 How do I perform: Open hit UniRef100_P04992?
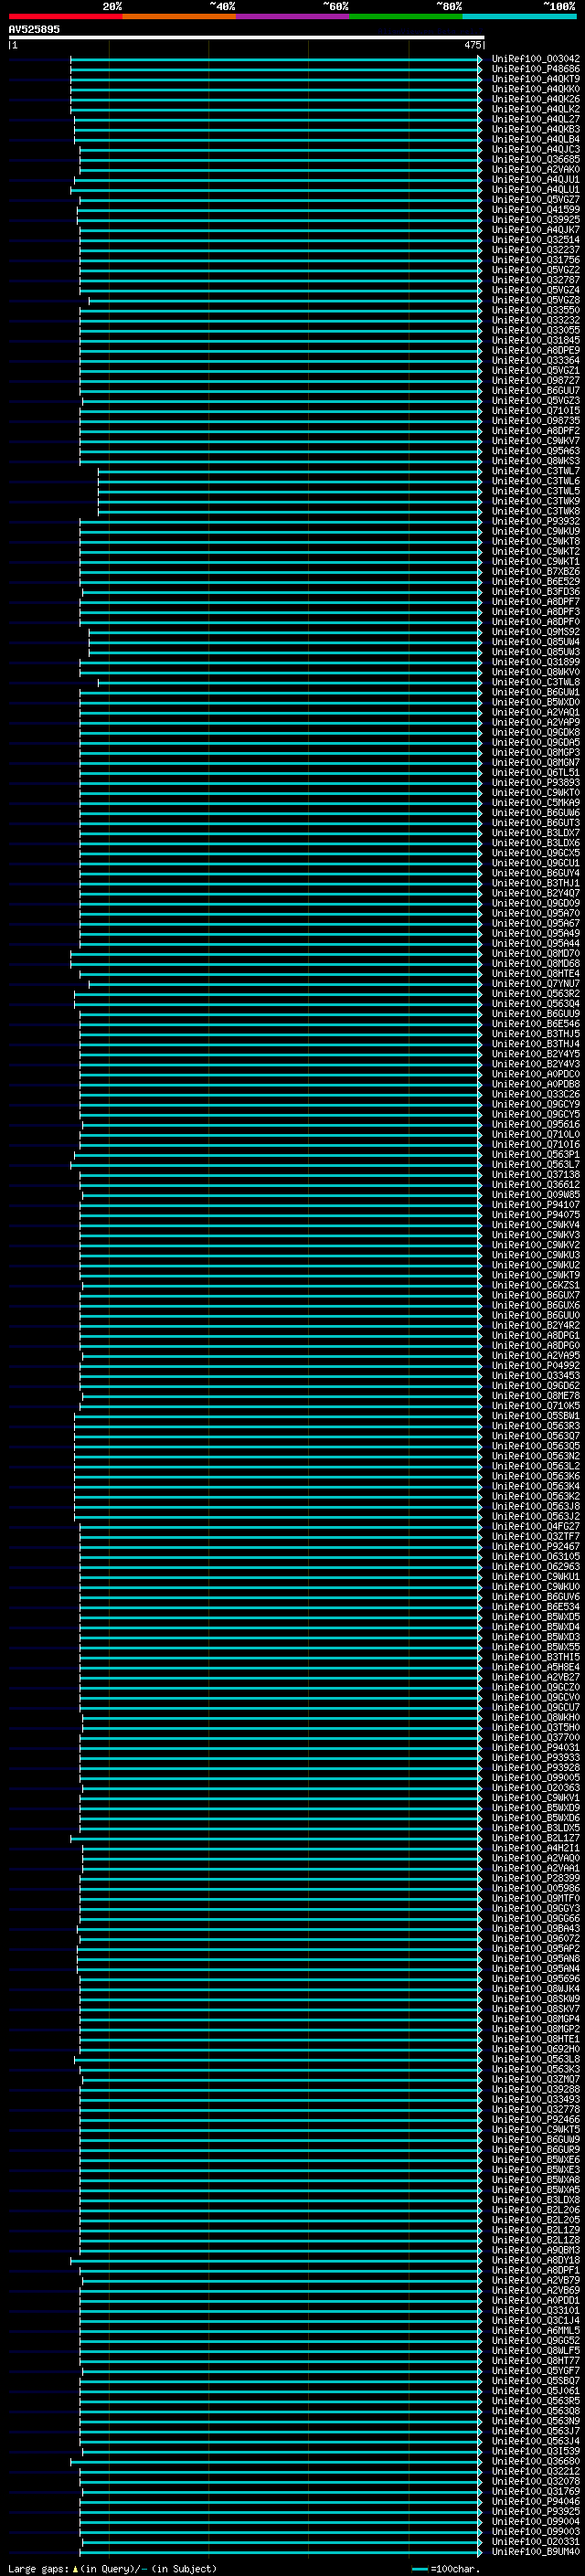[536, 1365]
